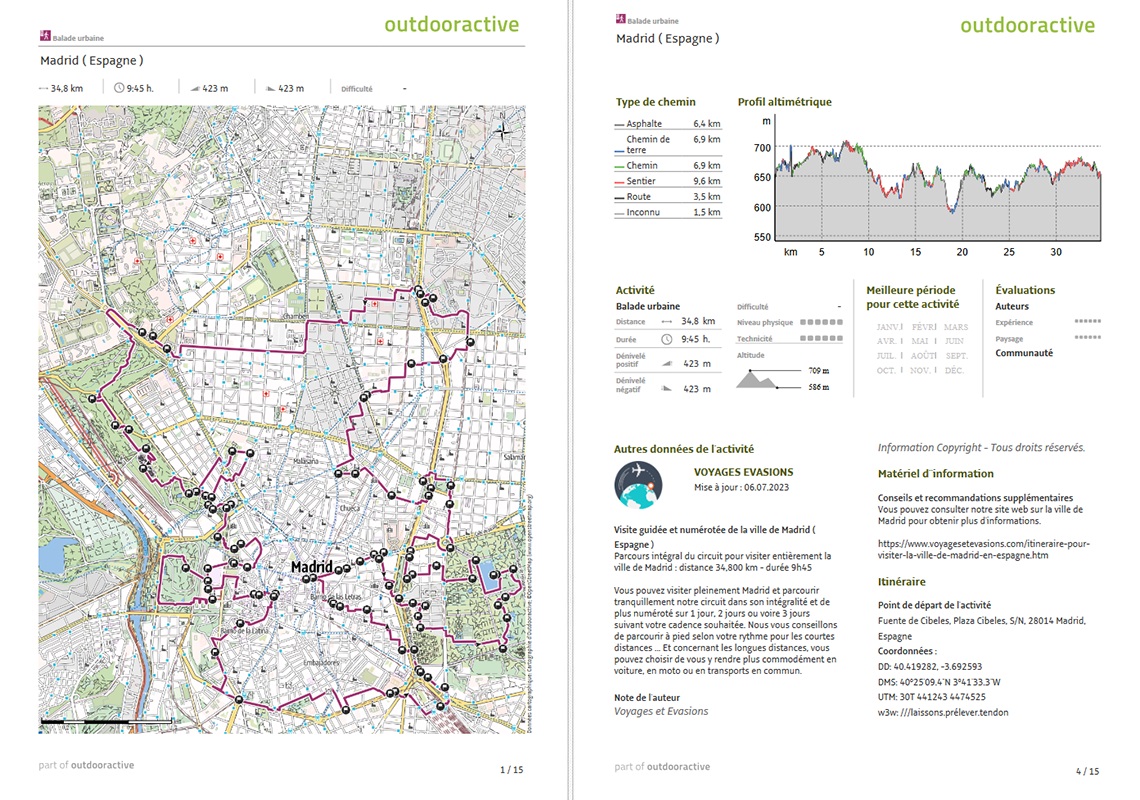The width and height of the screenshot is (1140, 800).
Task: Click the 'MAI' month label
Action: pos(920,341)
